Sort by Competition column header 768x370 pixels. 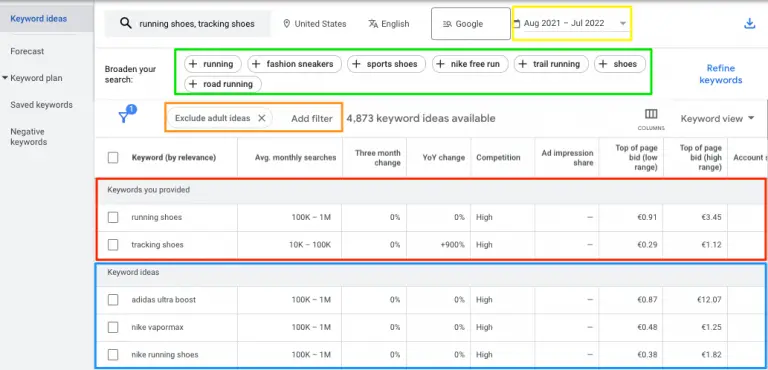(498, 158)
